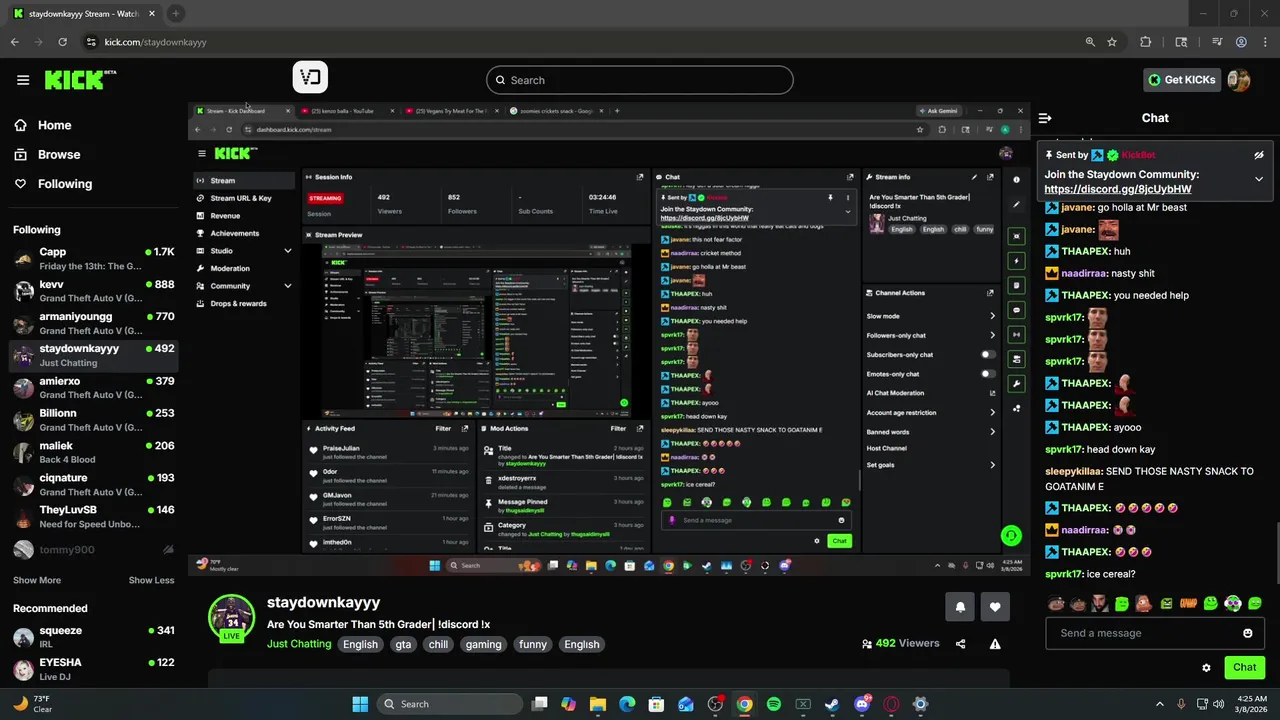Screen dimensions: 1280x720
Task: Open chat settings gear icon
Action: click(1206, 668)
